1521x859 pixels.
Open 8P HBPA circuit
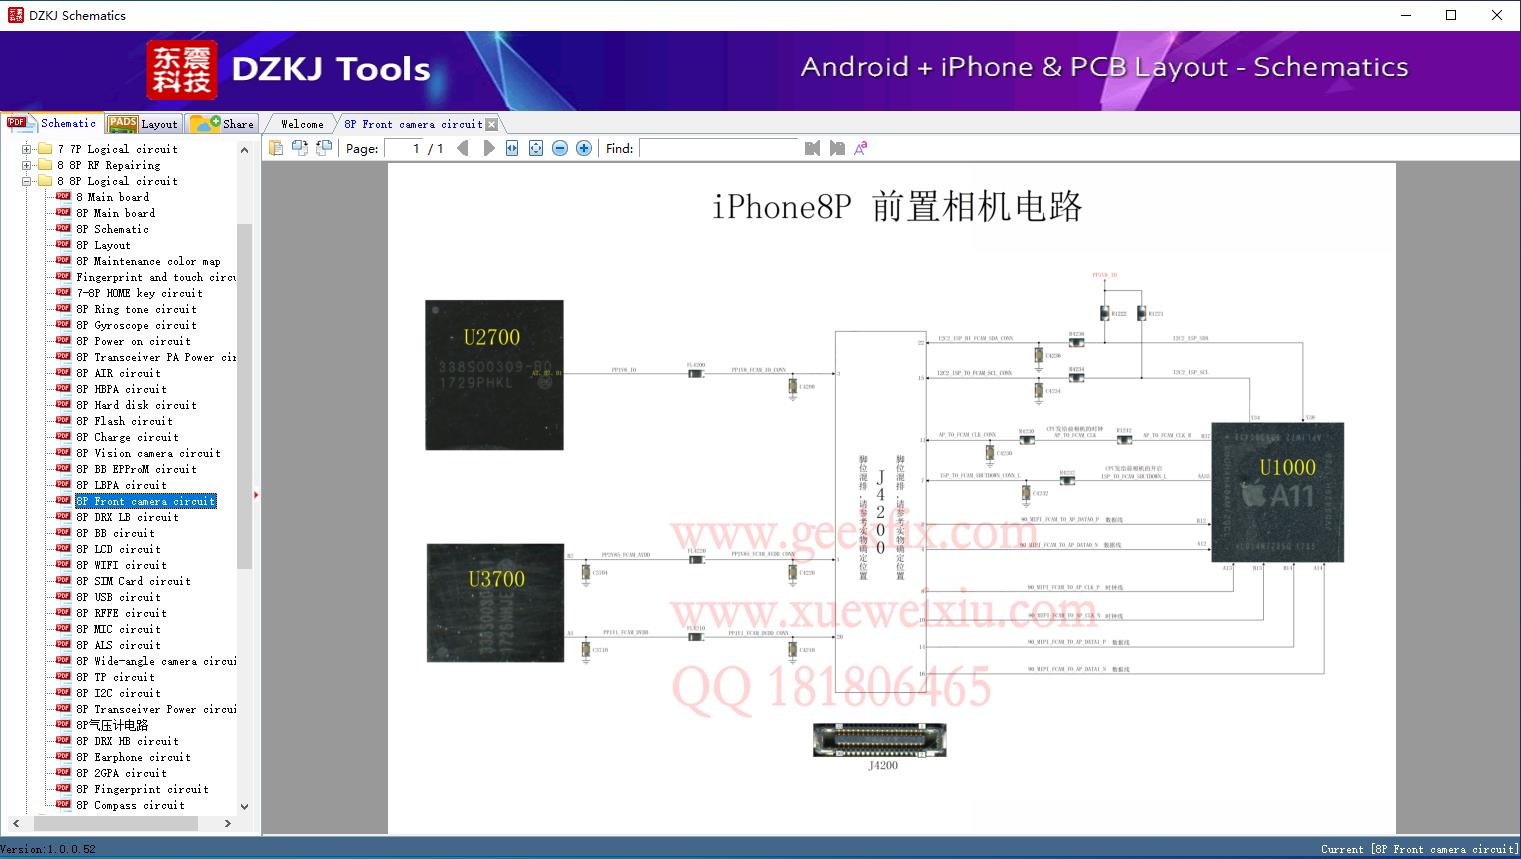(x=121, y=389)
